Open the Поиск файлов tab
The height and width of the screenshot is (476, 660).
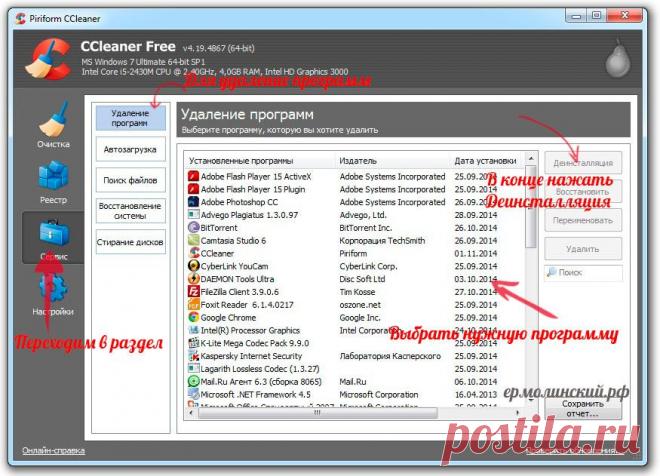click(131, 180)
